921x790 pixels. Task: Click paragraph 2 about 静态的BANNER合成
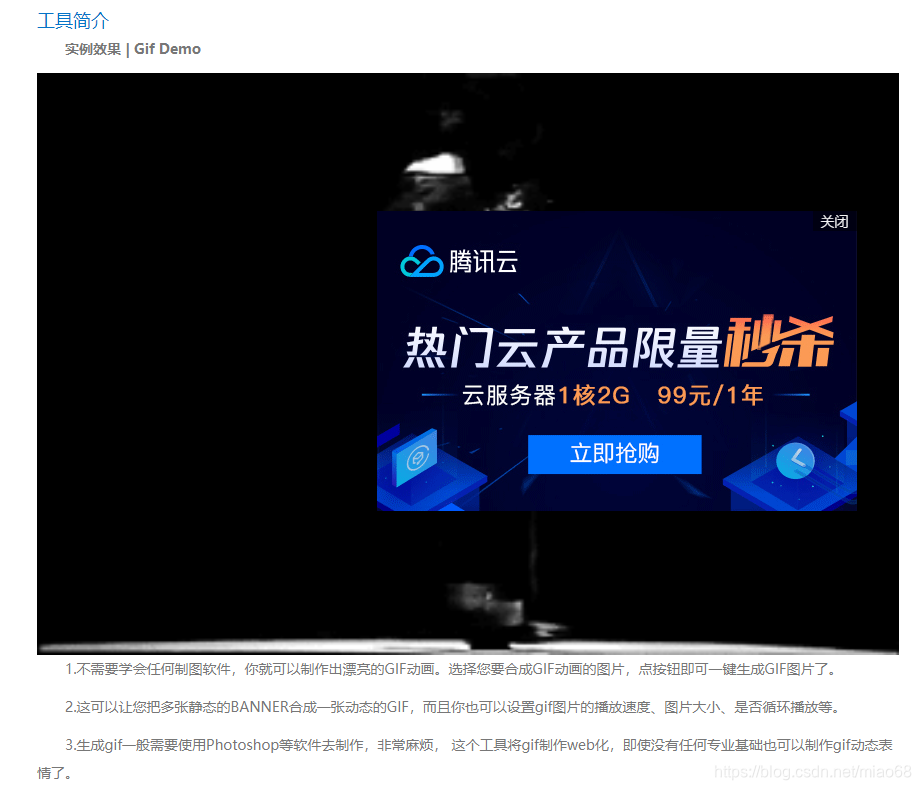pyautogui.click(x=453, y=707)
